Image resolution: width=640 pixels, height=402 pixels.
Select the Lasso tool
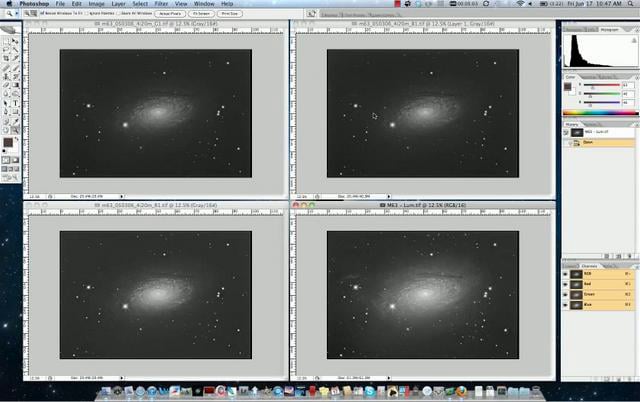6,50
